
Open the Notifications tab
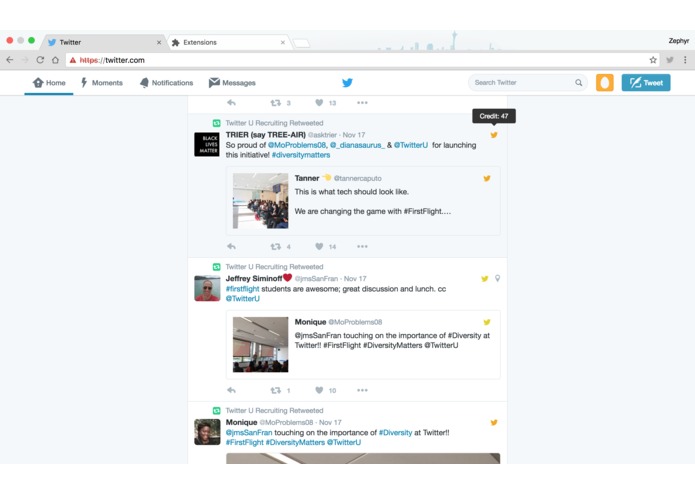[166, 82]
